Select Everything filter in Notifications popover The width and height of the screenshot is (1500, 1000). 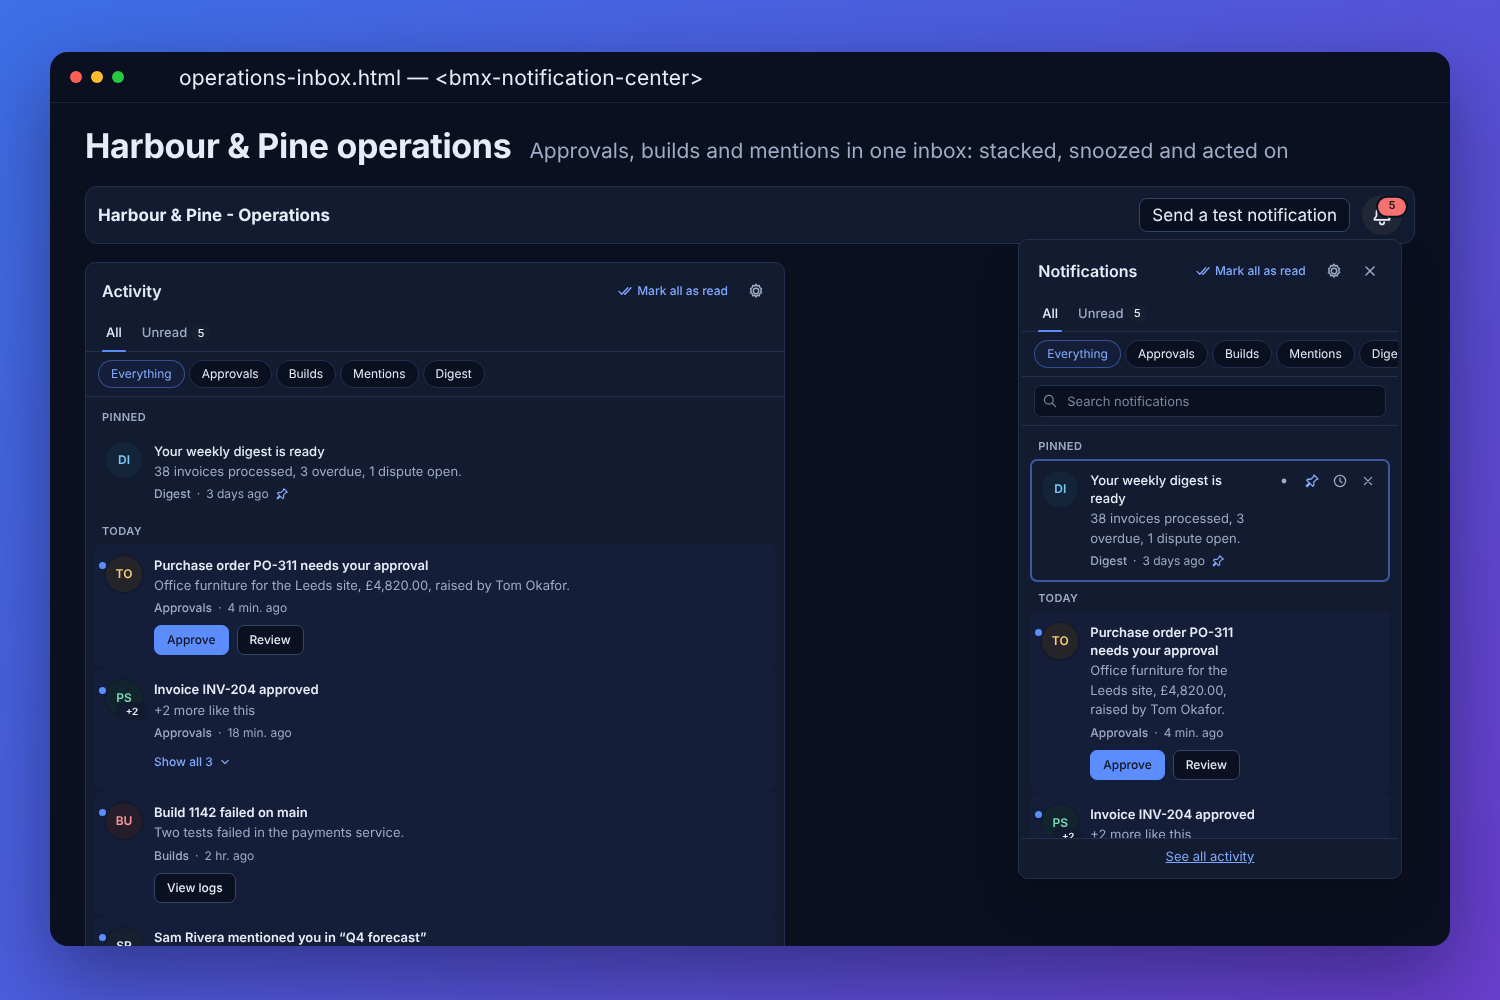point(1077,354)
